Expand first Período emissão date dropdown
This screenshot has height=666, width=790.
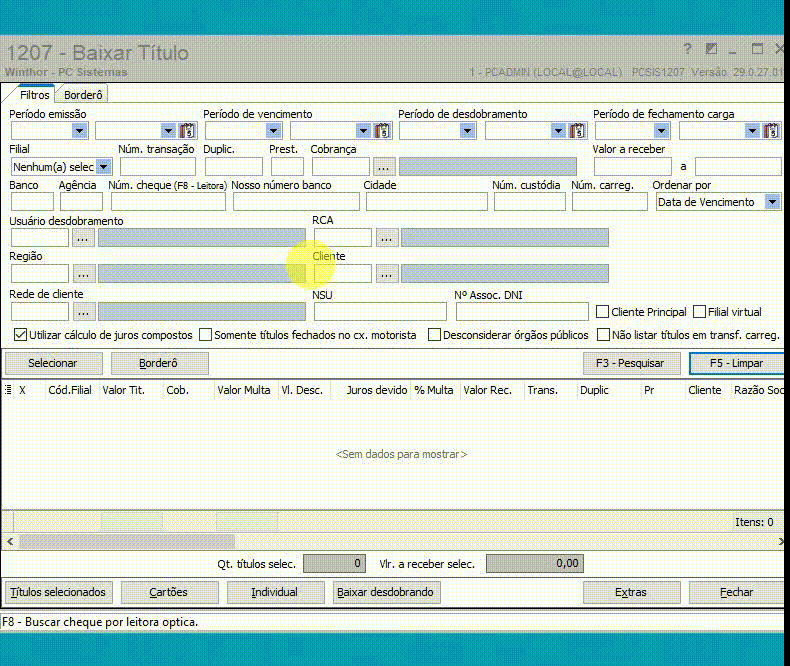tap(79, 131)
